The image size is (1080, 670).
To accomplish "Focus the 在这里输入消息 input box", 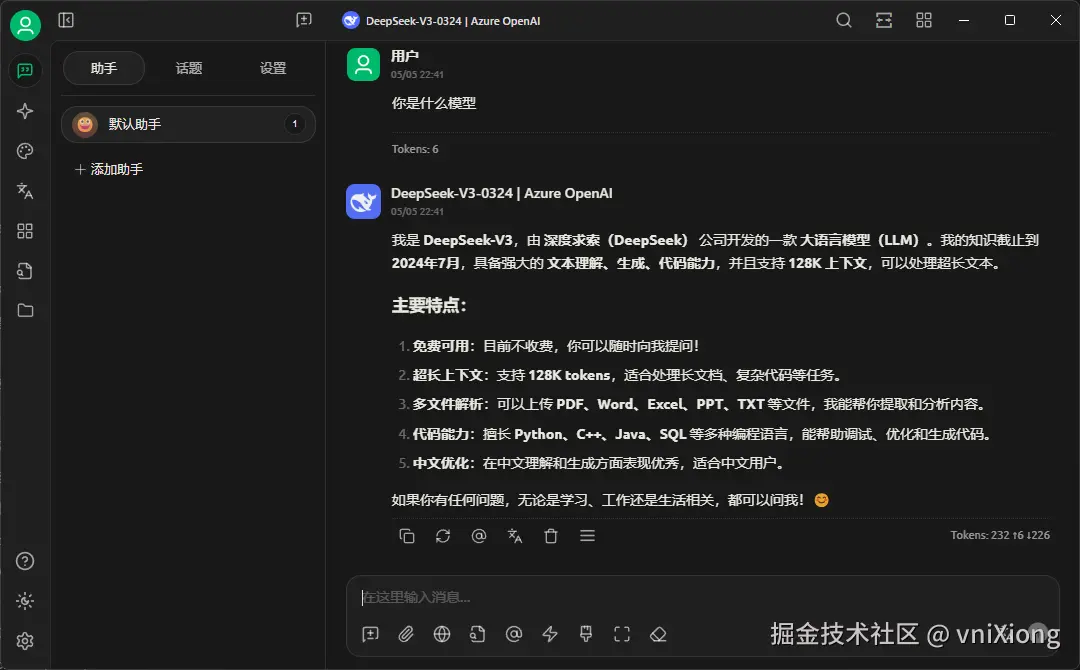I will tap(703, 597).
